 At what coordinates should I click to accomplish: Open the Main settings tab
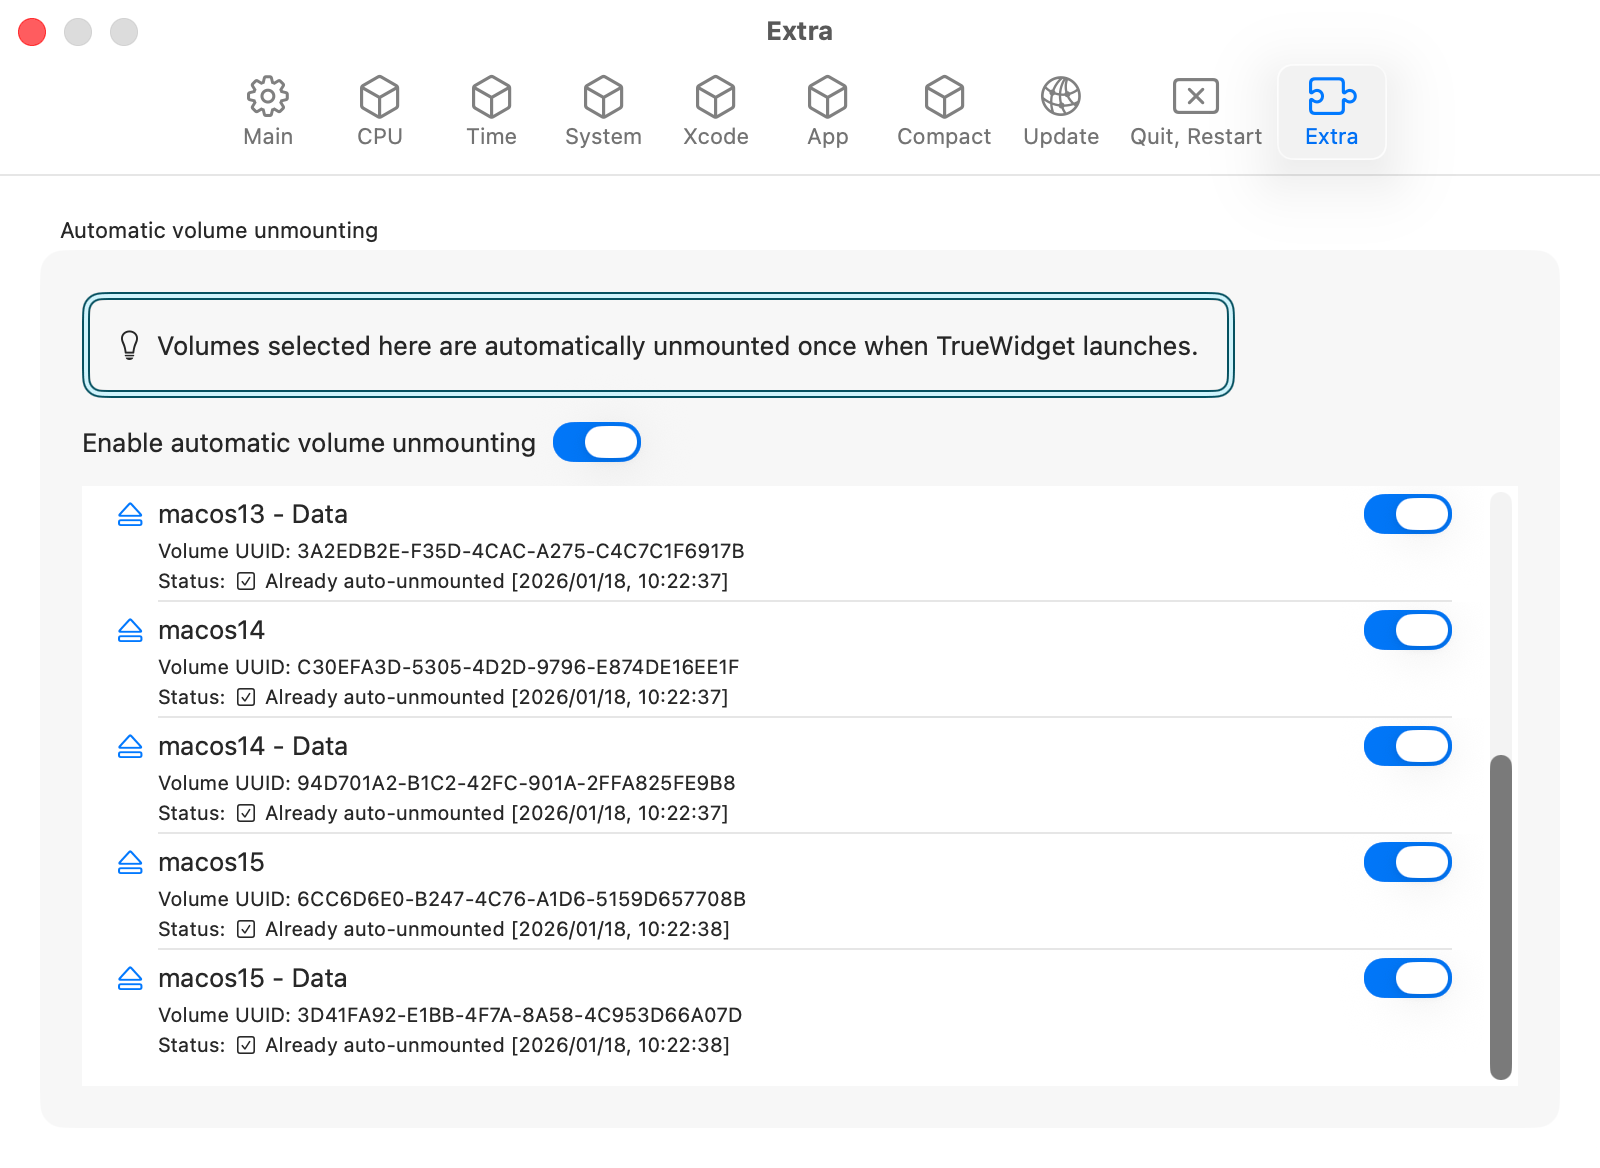coord(268,112)
